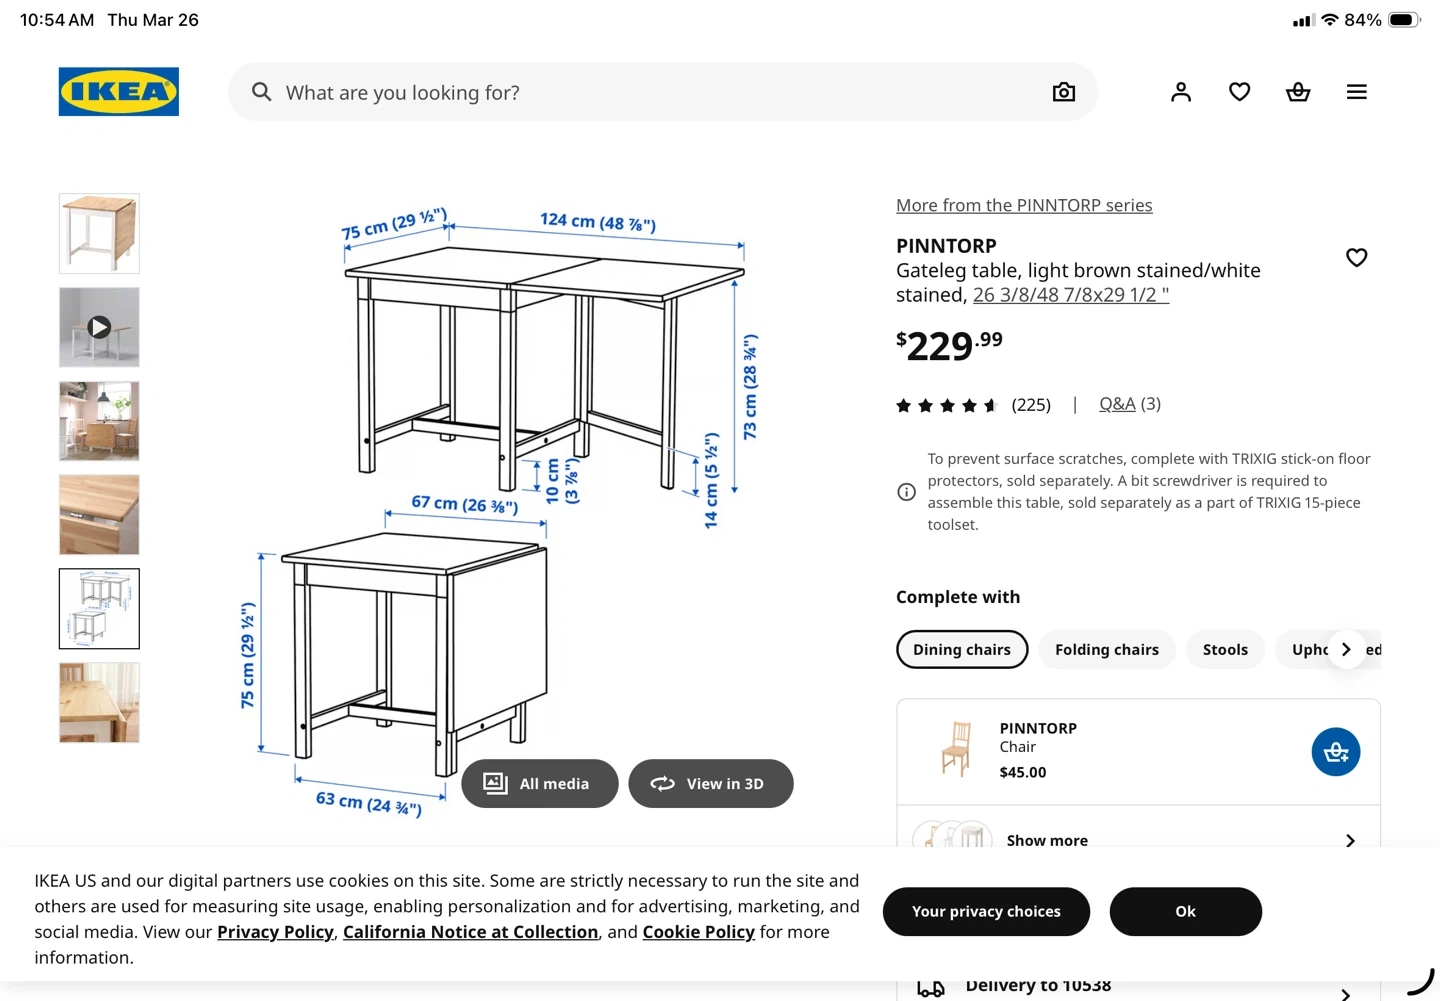Click the info icon beside assembly note
Screen dimensions: 1440x1001
(x=906, y=492)
